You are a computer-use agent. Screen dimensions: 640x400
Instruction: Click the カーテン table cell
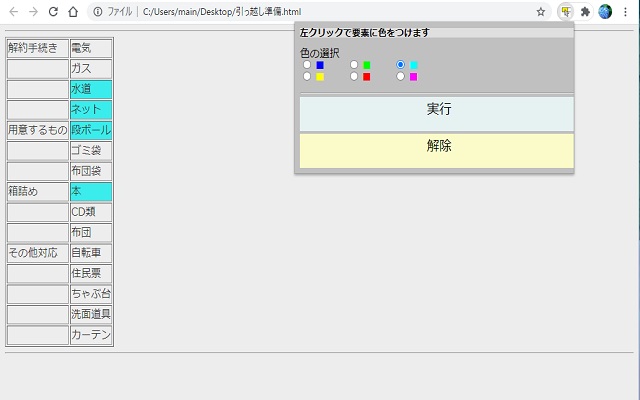91,335
